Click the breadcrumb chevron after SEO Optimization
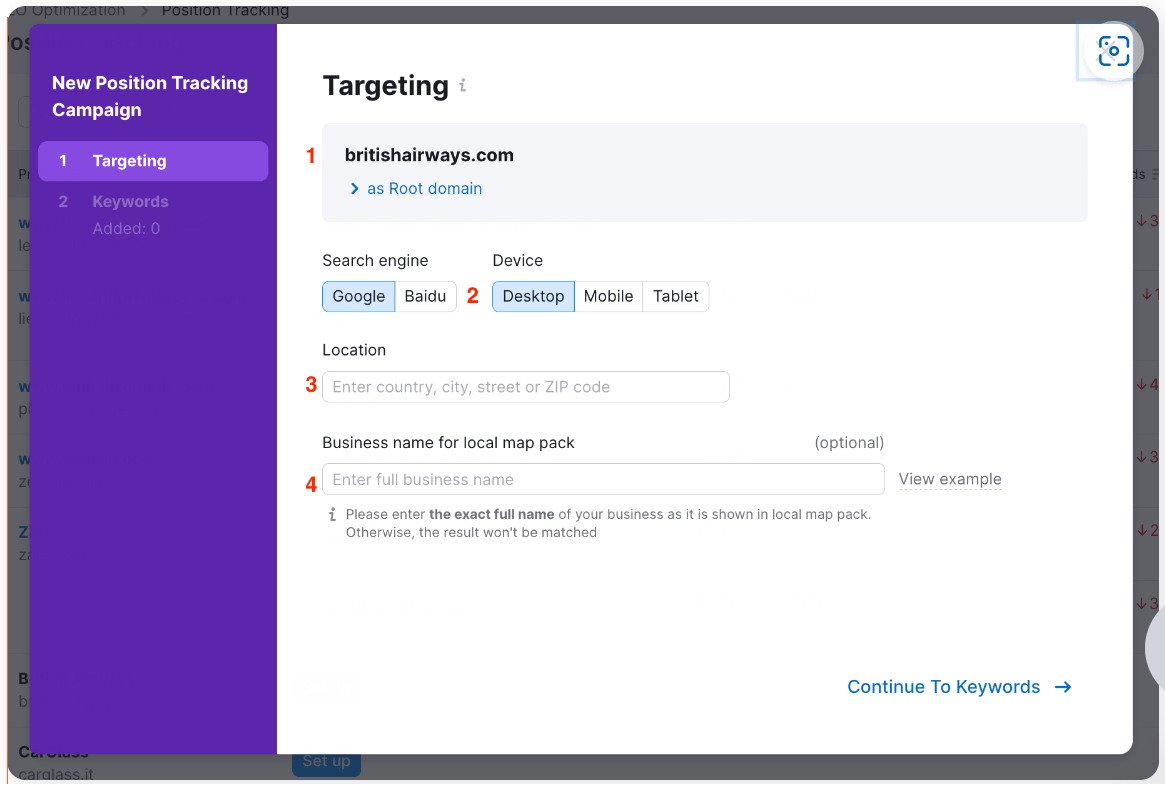1165x787 pixels. tap(142, 10)
